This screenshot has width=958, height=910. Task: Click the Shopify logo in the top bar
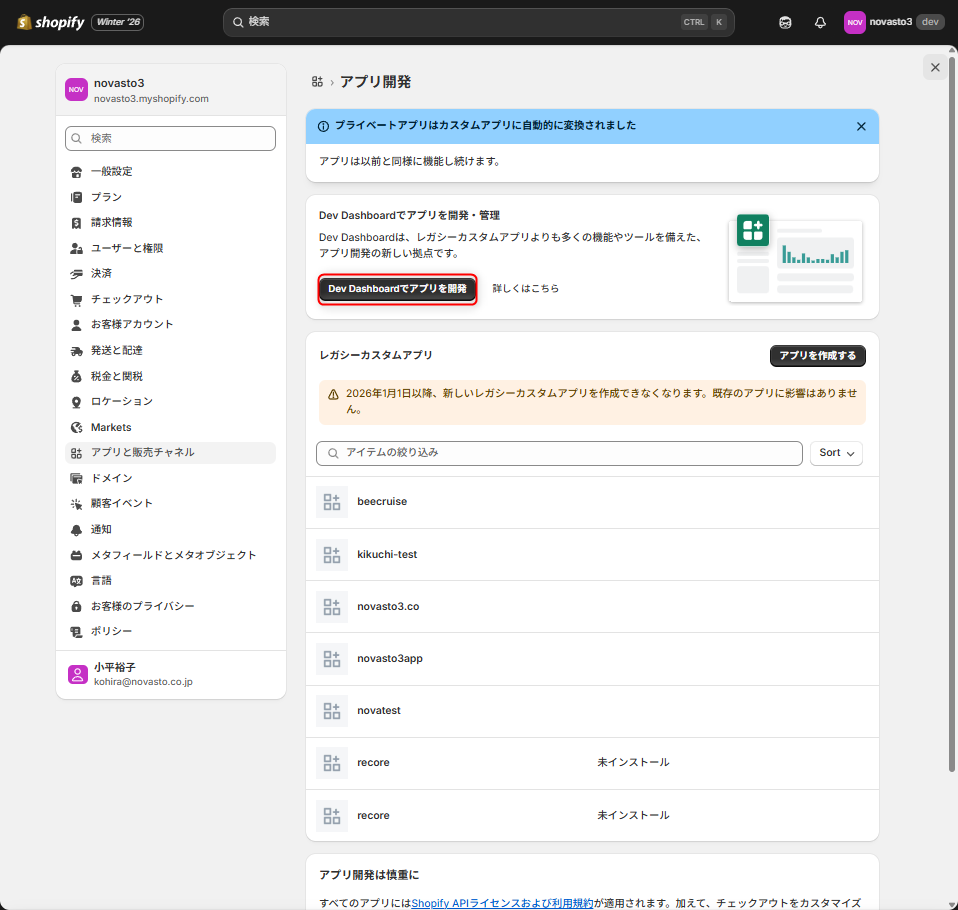50,22
